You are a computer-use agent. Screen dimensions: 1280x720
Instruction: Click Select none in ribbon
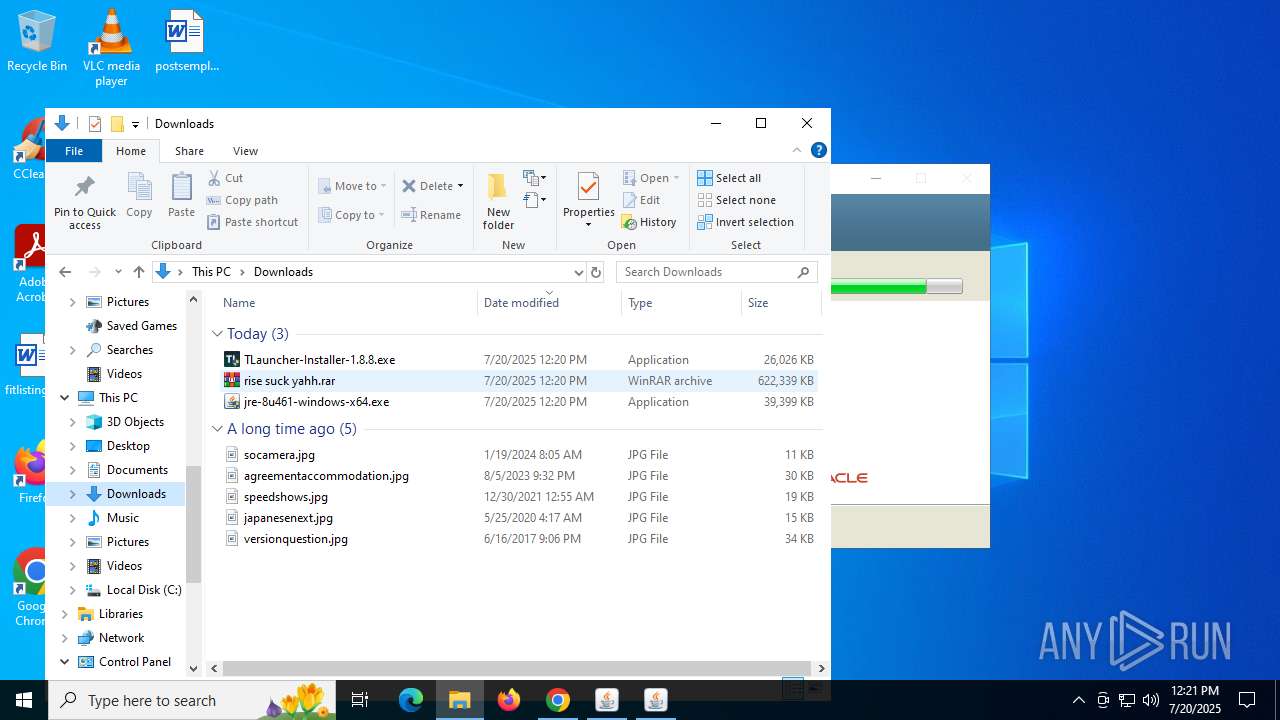736,200
